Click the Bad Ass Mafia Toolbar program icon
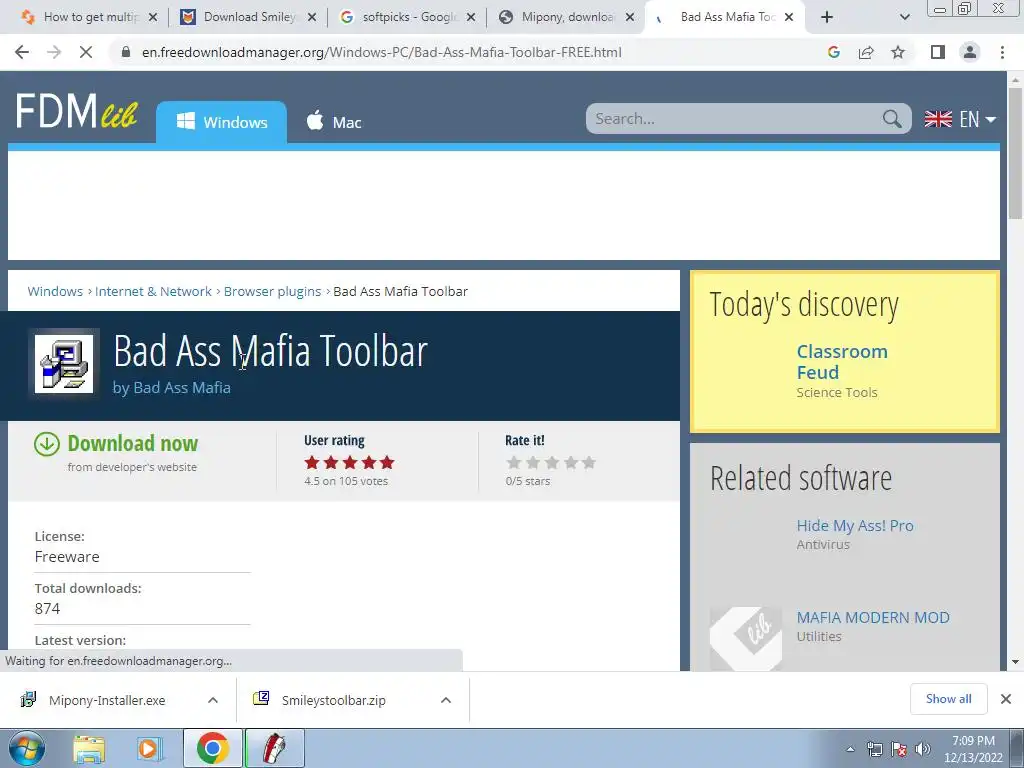This screenshot has height=768, width=1024. click(64, 364)
